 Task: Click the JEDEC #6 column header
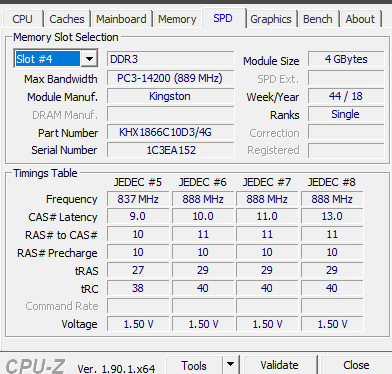tap(203, 182)
